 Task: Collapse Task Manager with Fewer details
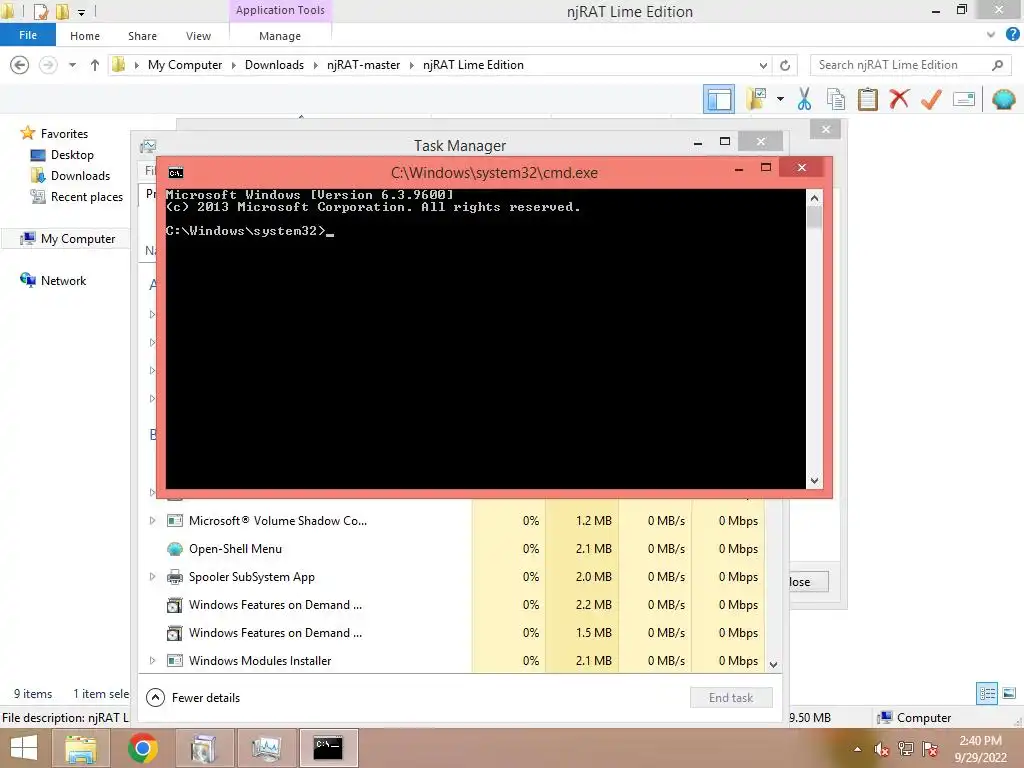193,697
